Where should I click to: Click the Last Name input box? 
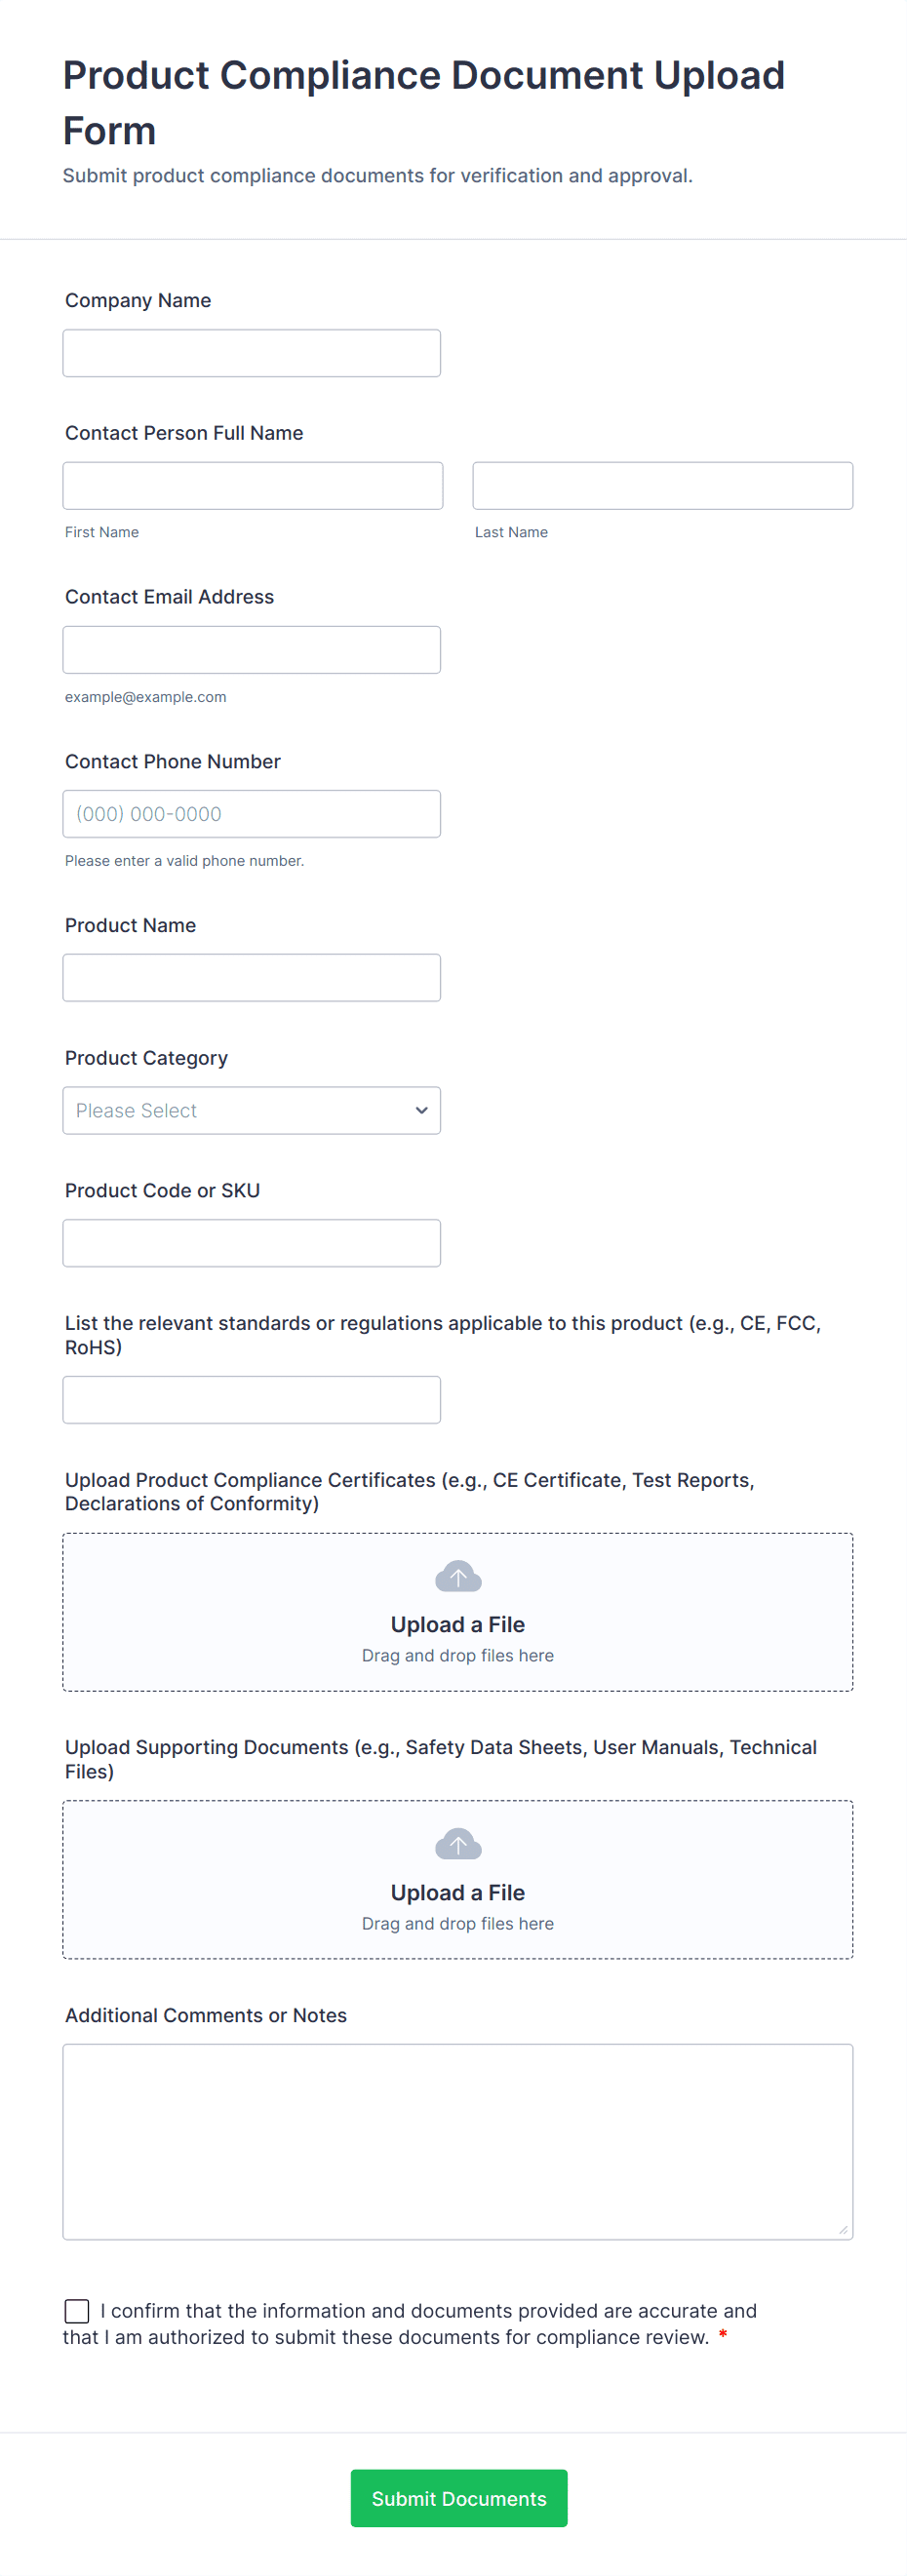point(662,486)
